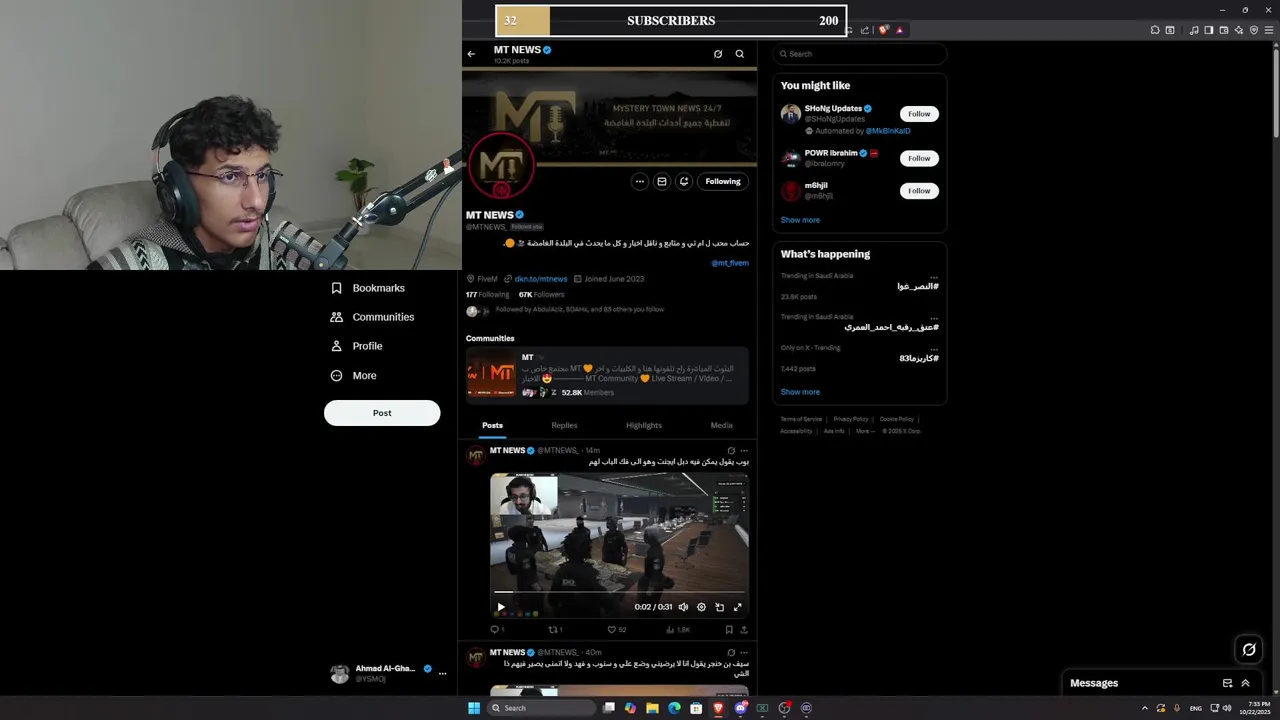The height and width of the screenshot is (720, 1280).
Task: Click Show more under You might like
Action: tap(800, 220)
